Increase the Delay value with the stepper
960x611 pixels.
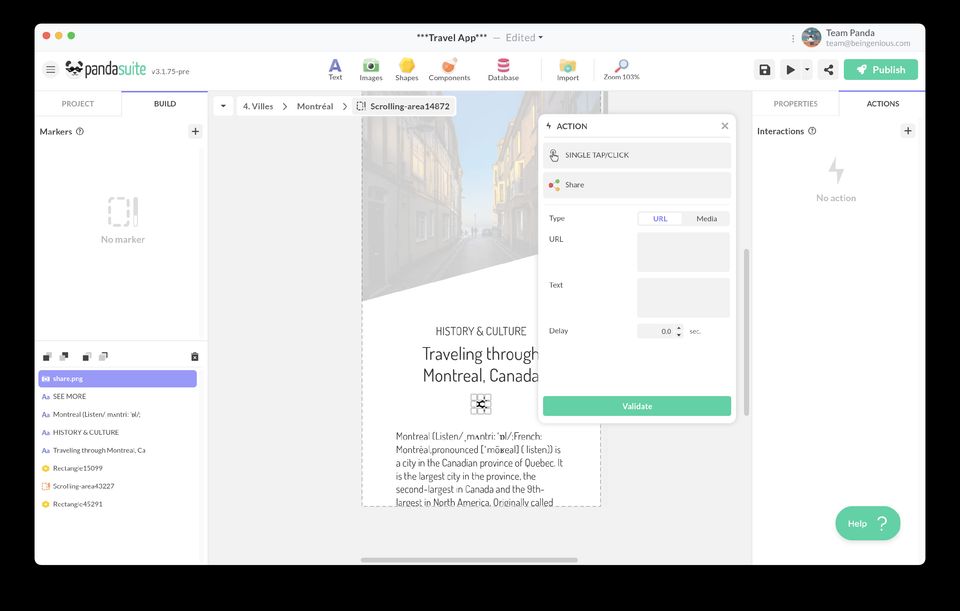(678, 327)
